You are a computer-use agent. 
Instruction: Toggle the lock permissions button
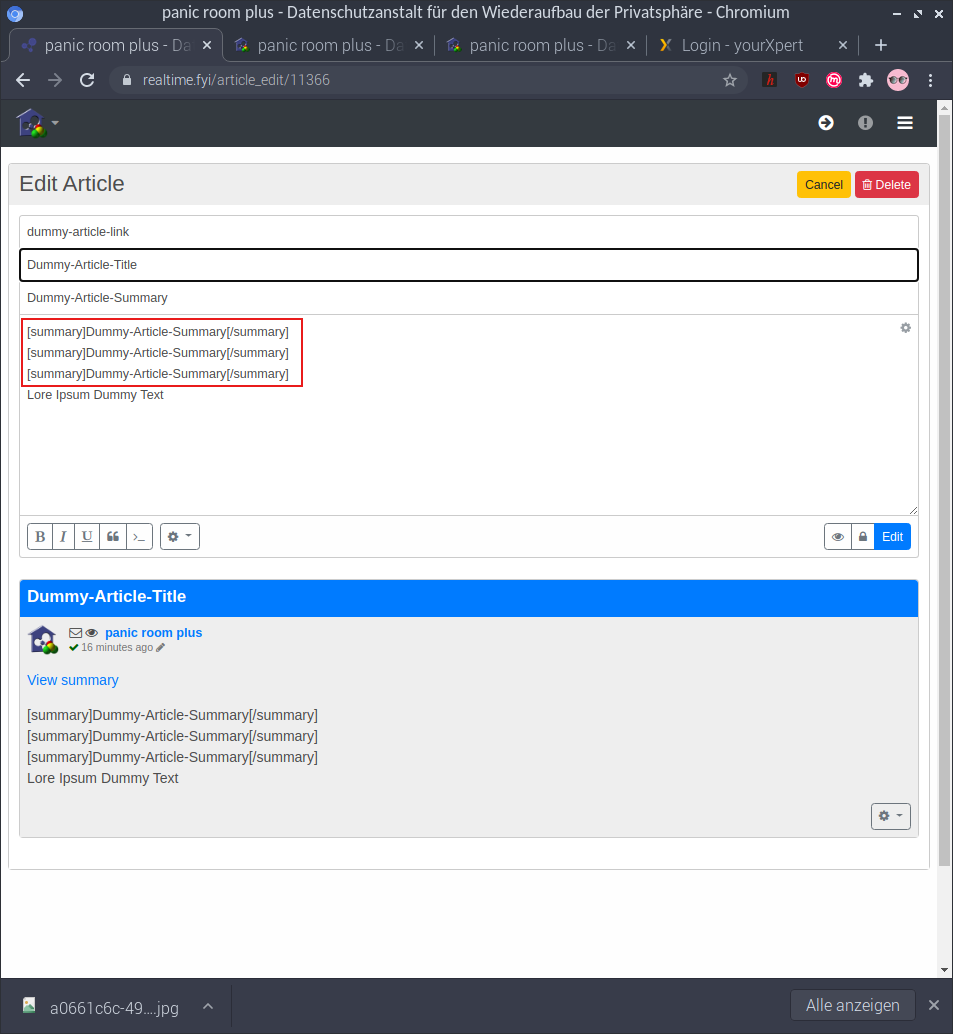(x=862, y=537)
